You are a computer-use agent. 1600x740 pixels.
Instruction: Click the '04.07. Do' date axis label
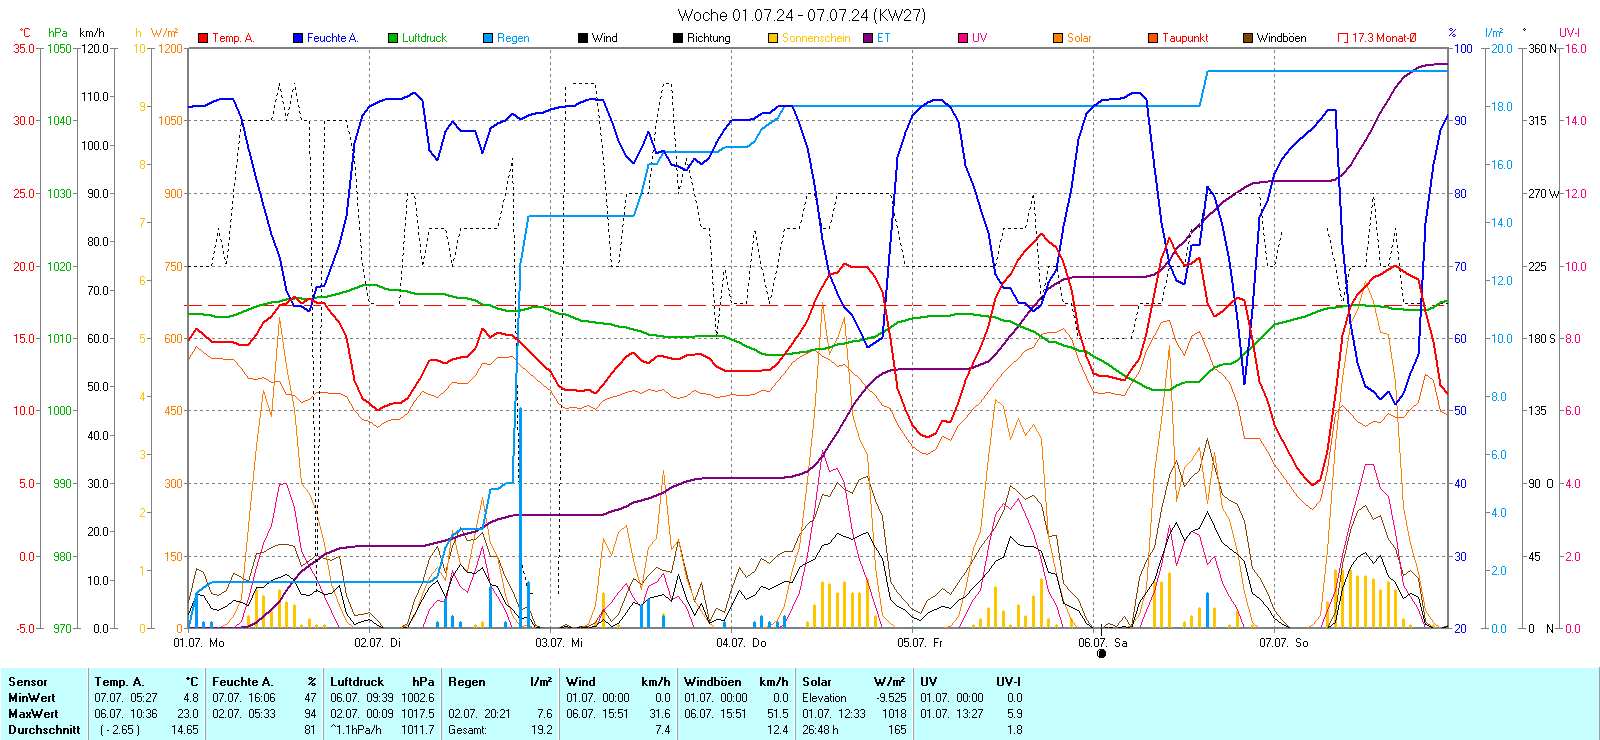coord(741,643)
